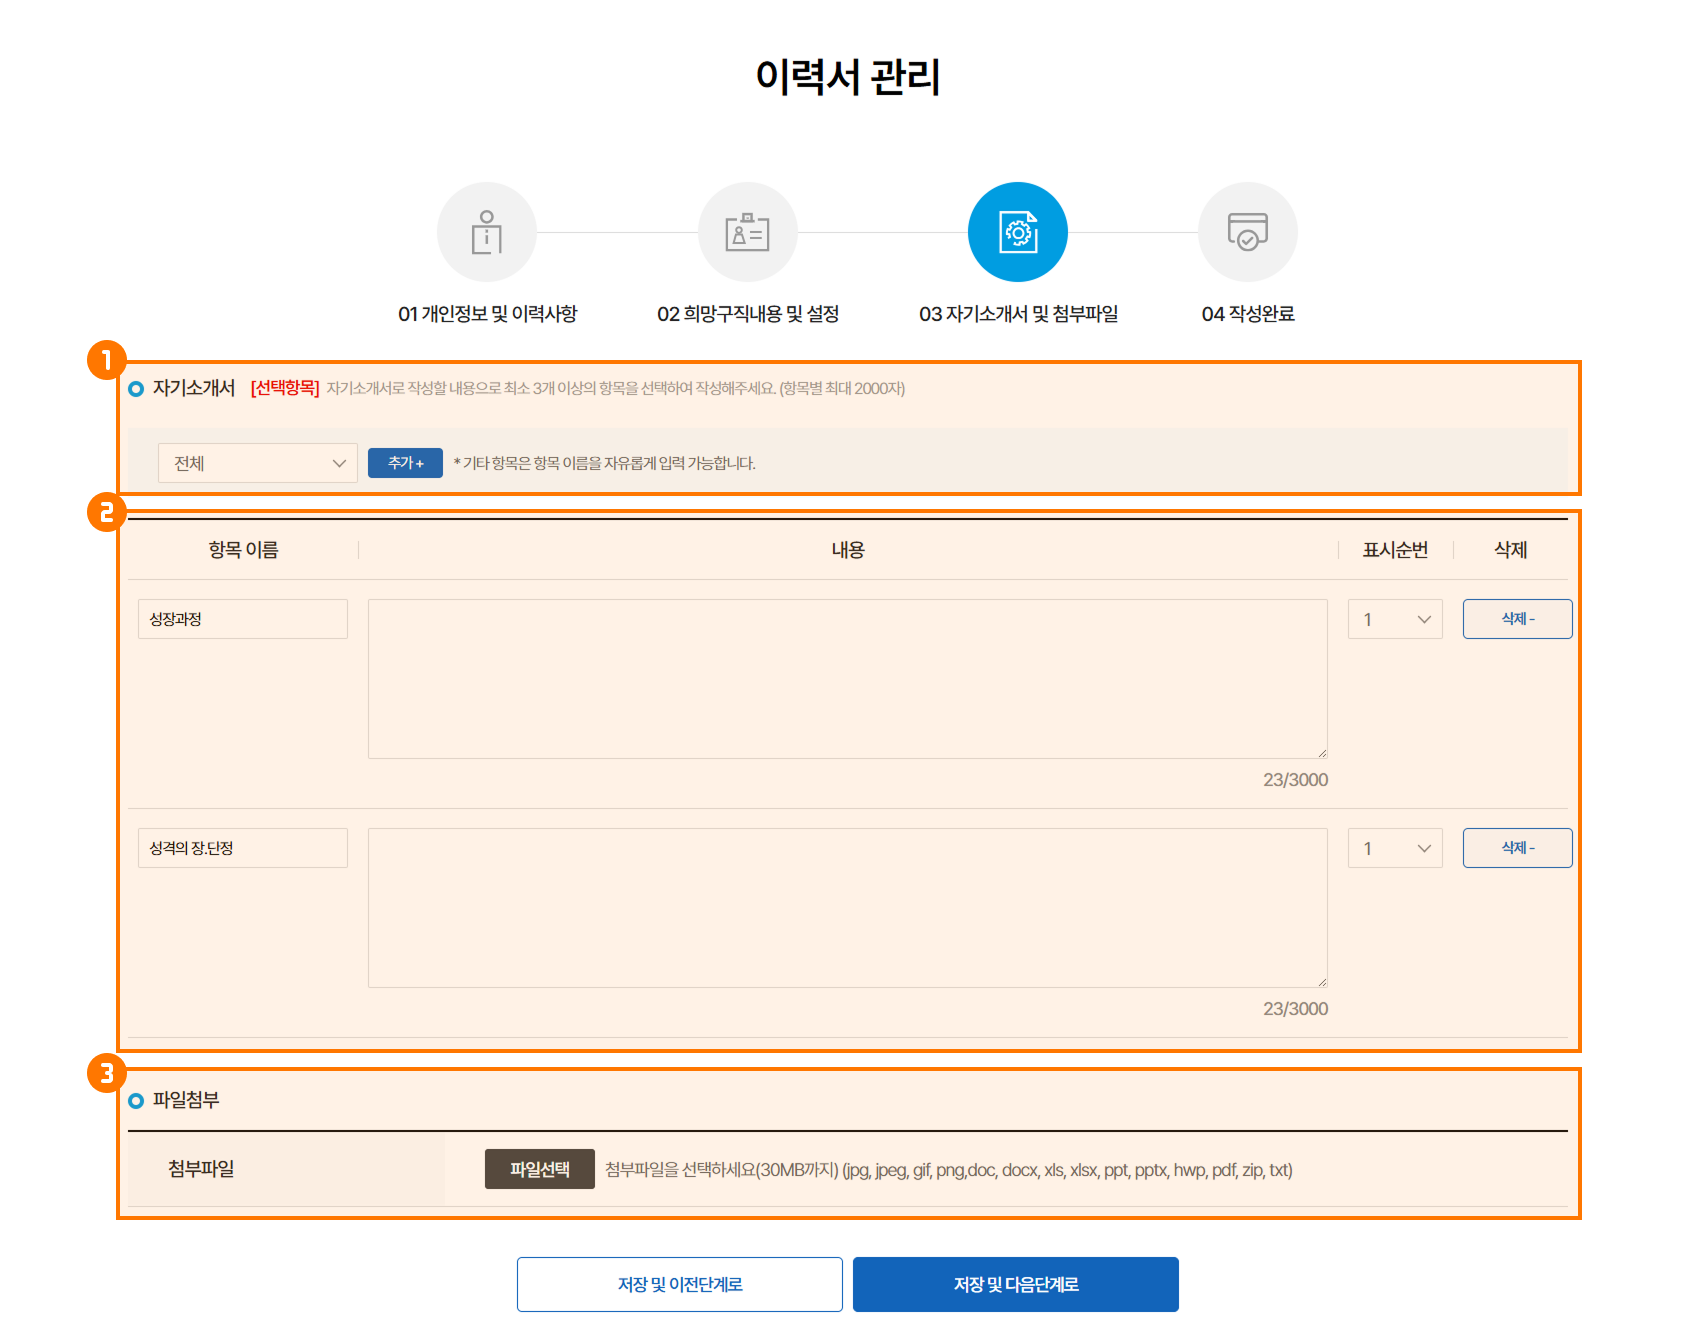Click the 성격의 장.단점 item name field

coord(243,848)
